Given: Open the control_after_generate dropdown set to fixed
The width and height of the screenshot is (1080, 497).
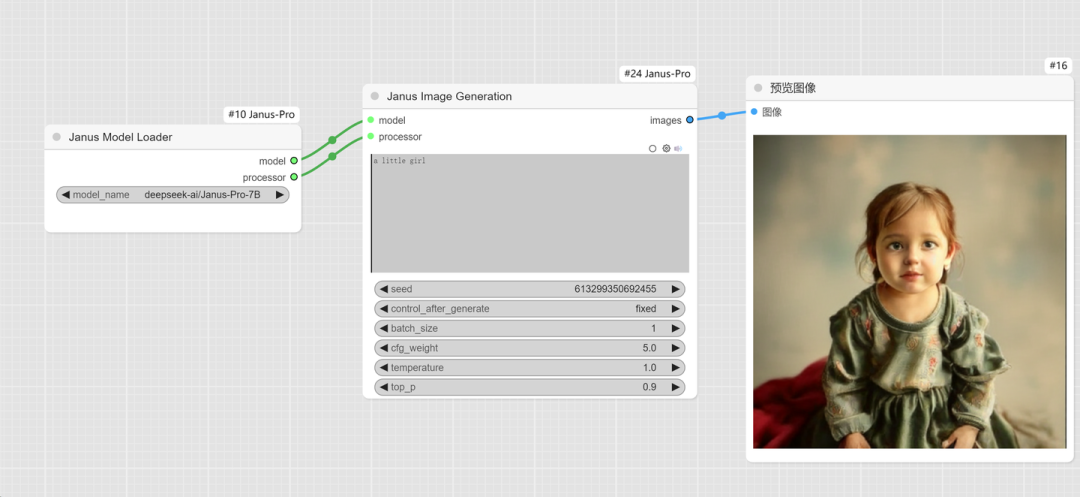Looking at the screenshot, I should [x=530, y=308].
